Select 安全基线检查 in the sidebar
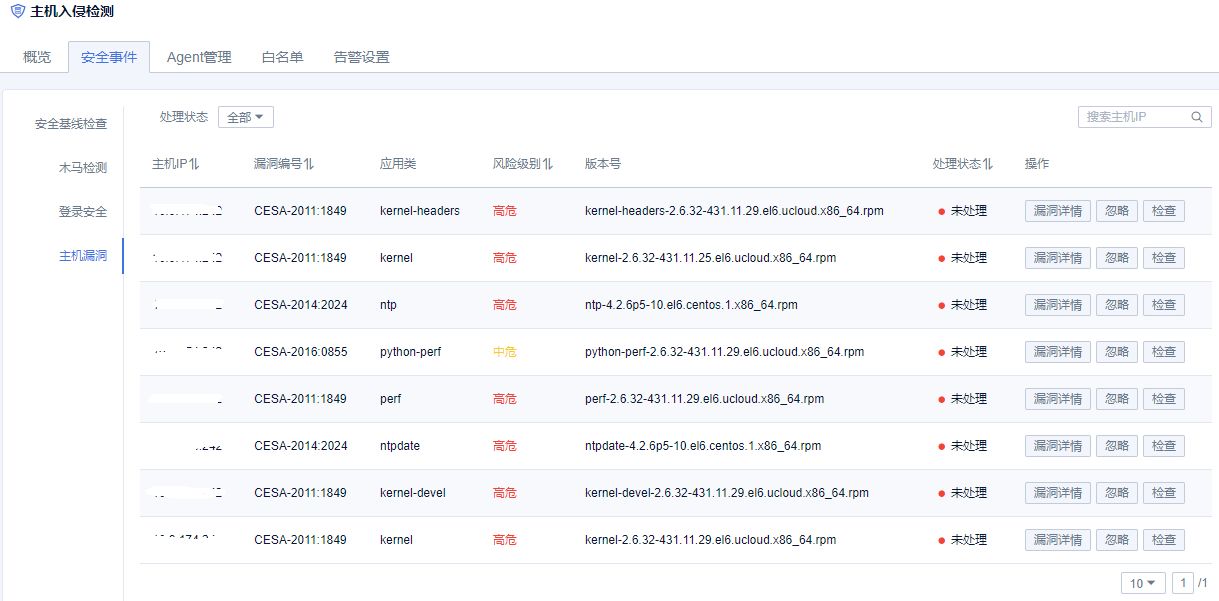The image size is (1219, 601). click(x=71, y=124)
